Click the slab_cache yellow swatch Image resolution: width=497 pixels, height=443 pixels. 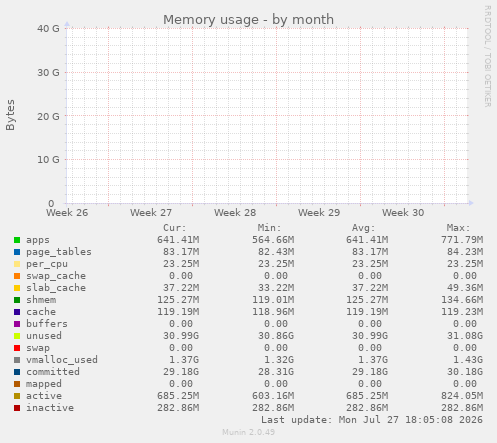(17, 288)
